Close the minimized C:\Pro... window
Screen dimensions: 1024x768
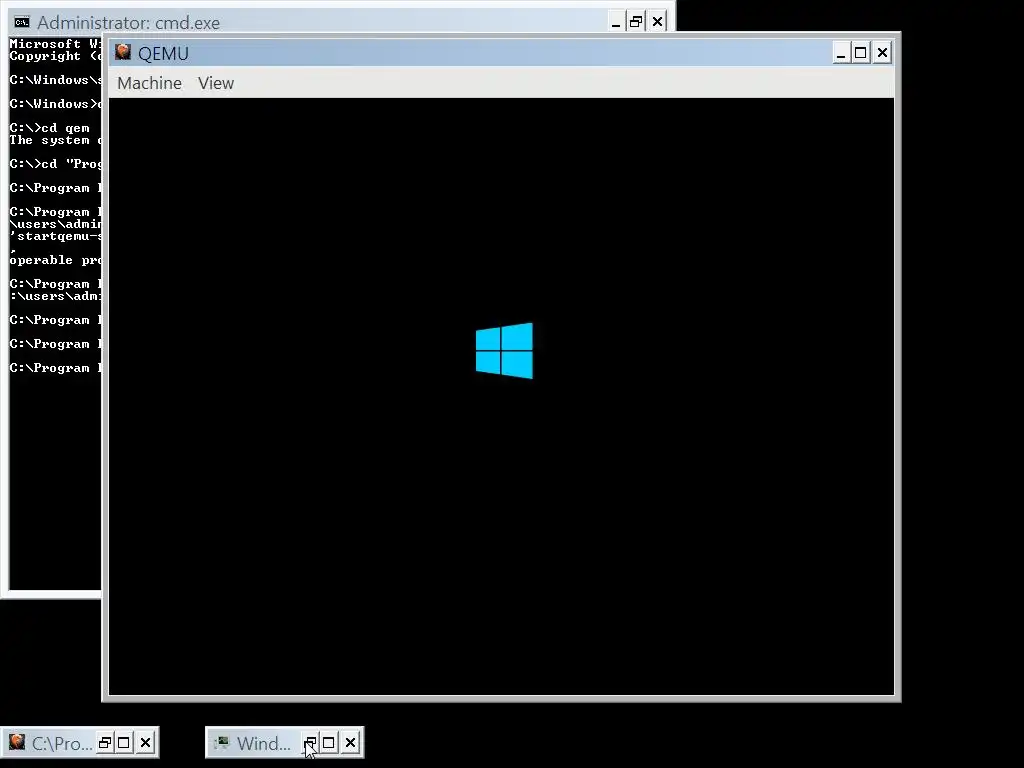[145, 743]
